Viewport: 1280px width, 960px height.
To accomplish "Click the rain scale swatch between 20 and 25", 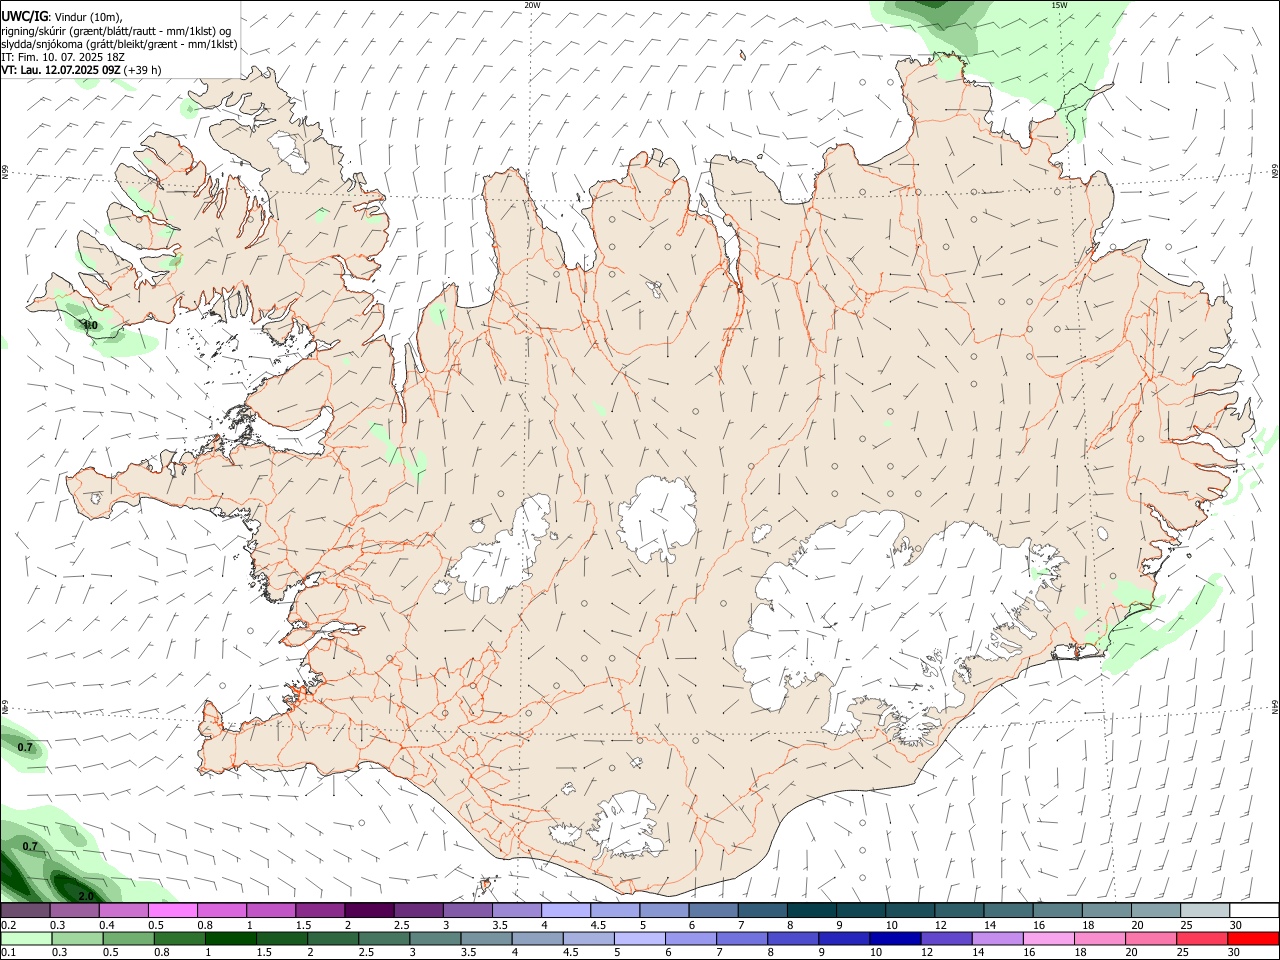I will [1152, 938].
